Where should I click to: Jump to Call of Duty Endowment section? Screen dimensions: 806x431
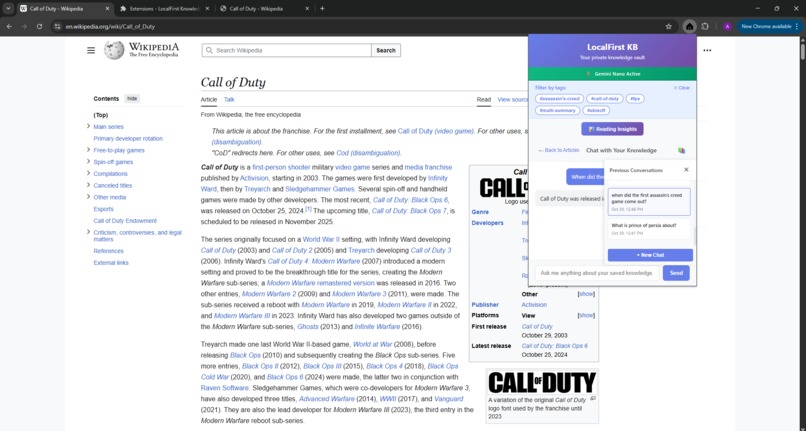125,221
